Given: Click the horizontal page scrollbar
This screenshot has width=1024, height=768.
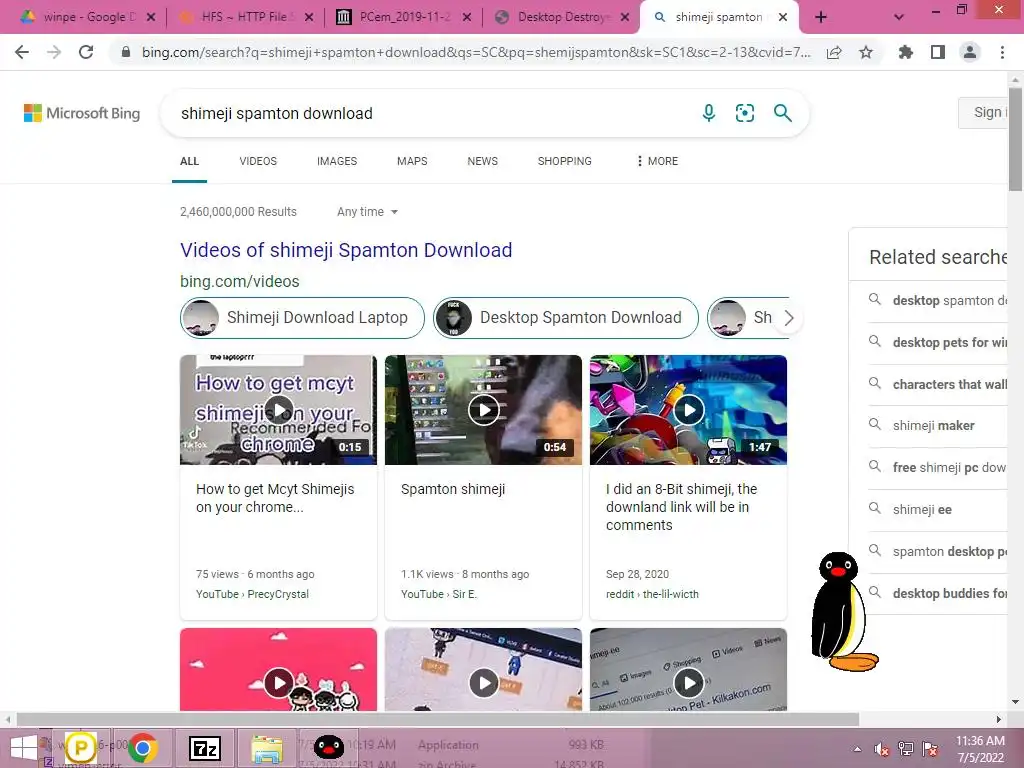Looking at the screenshot, I should (x=438, y=719).
